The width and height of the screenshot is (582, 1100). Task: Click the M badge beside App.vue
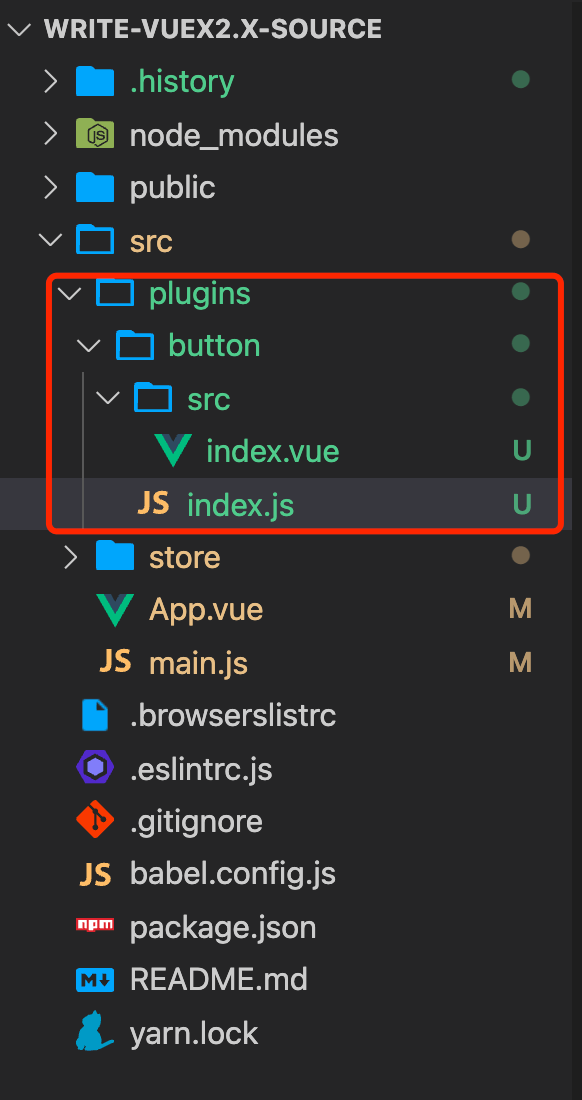[521, 609]
